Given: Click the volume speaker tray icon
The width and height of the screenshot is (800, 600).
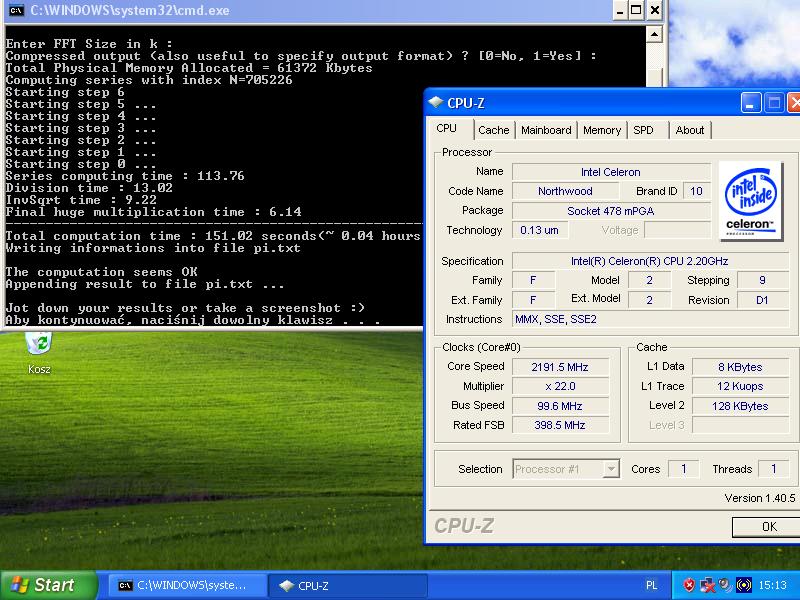Looking at the screenshot, I should [x=725, y=585].
